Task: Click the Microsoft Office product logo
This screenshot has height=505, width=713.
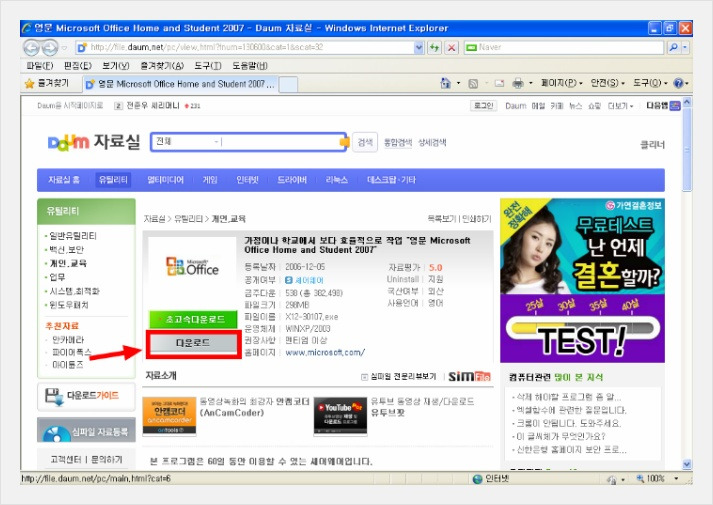Action: coord(192,267)
